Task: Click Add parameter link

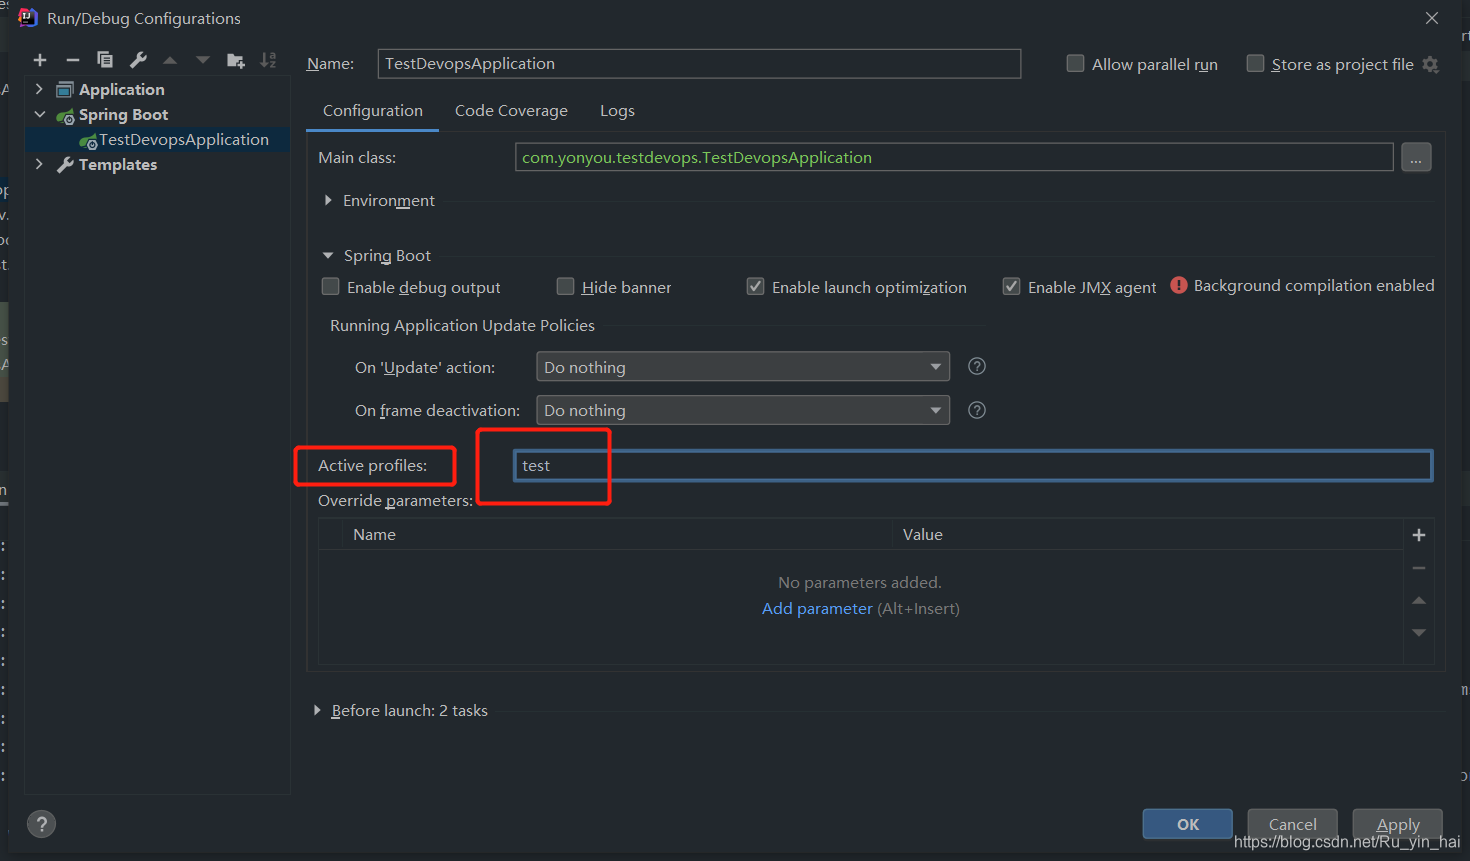Action: pyautogui.click(x=817, y=609)
